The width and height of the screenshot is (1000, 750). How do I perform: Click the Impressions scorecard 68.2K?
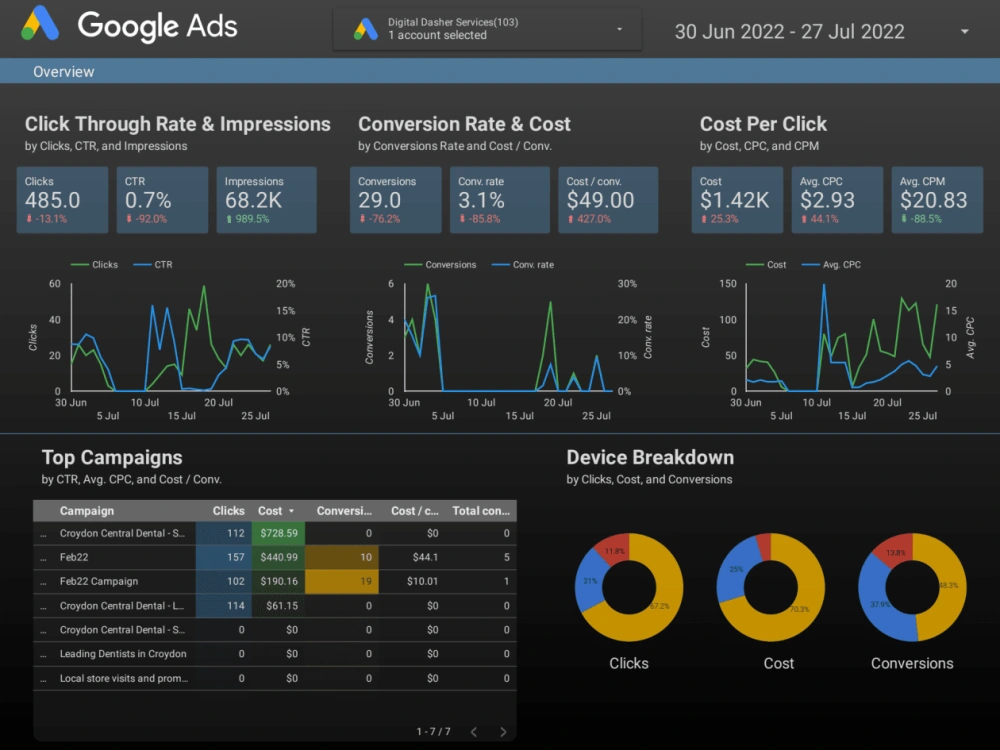click(x=267, y=200)
